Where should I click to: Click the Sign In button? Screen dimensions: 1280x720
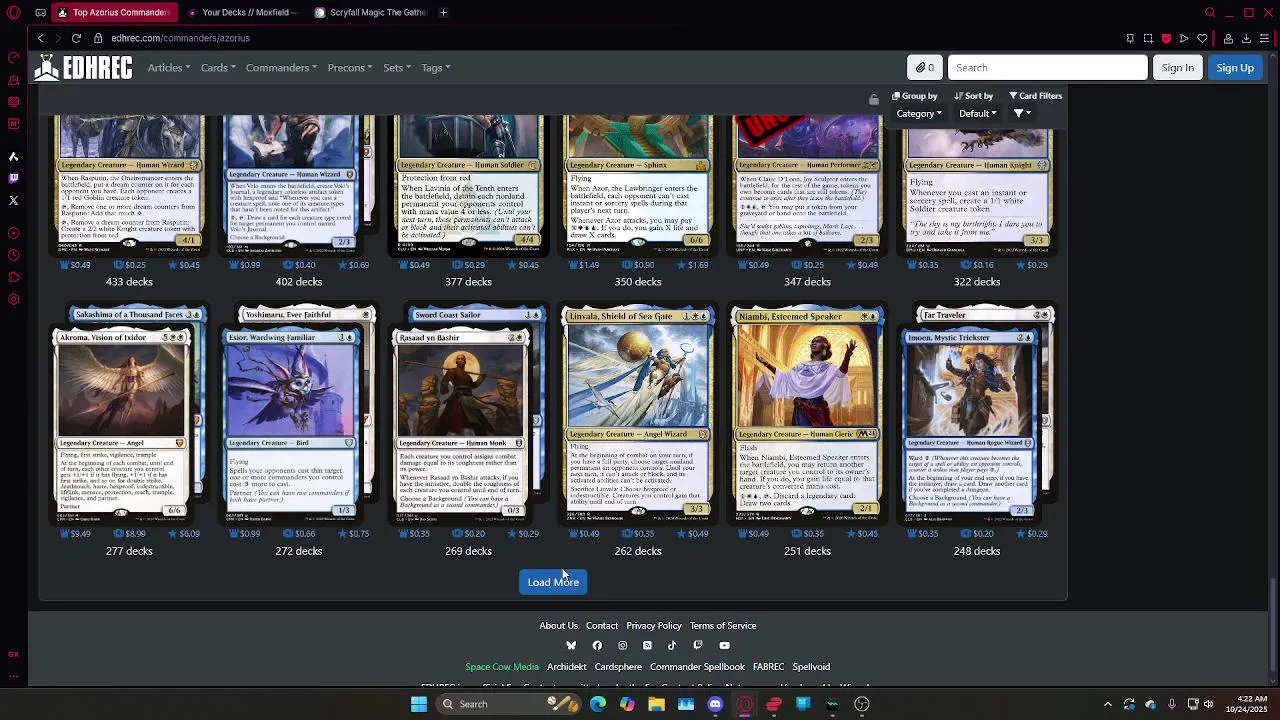tap(1177, 67)
